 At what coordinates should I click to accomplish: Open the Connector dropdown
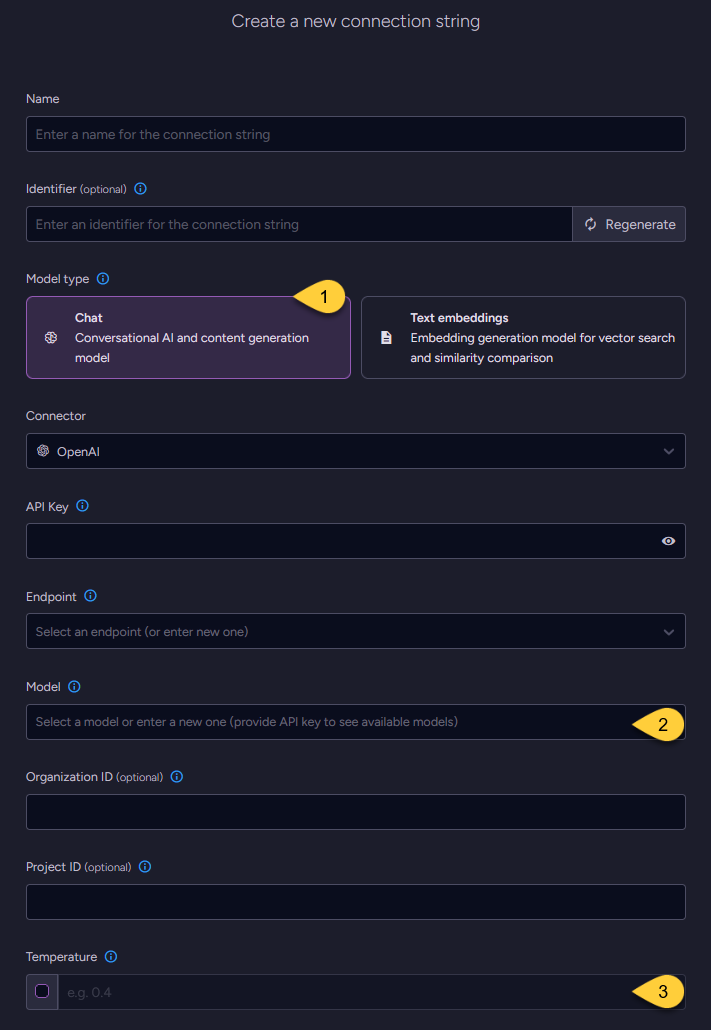pyautogui.click(x=355, y=451)
